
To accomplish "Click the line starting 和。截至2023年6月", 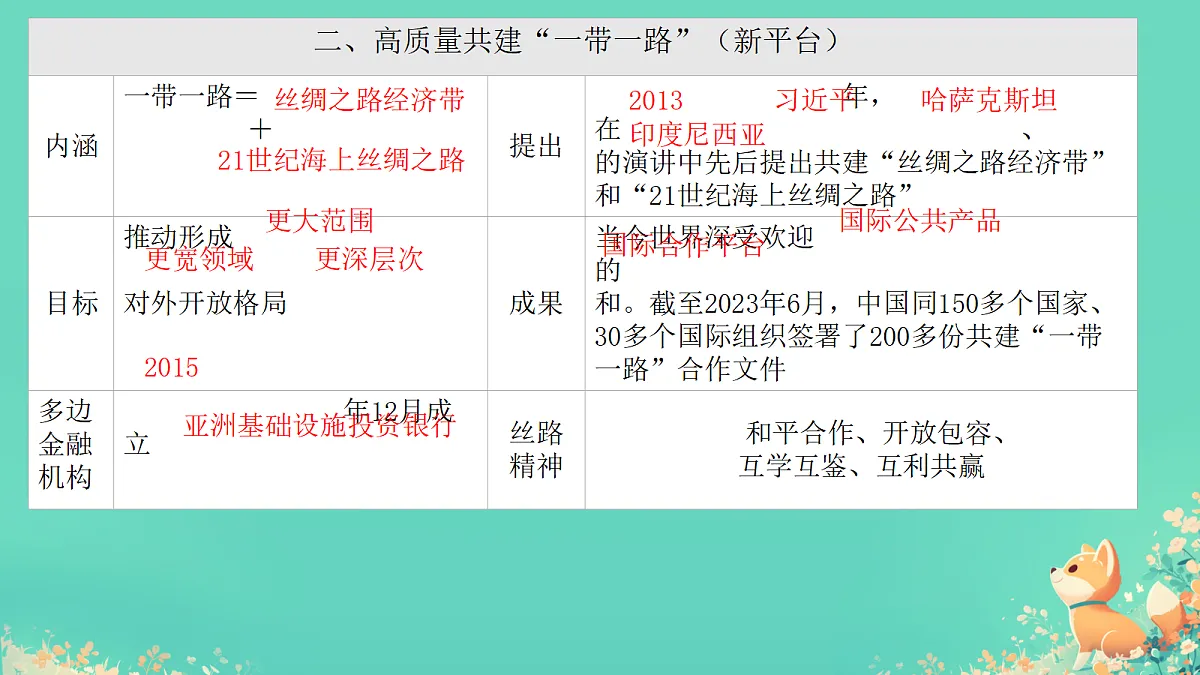I will [x=850, y=303].
